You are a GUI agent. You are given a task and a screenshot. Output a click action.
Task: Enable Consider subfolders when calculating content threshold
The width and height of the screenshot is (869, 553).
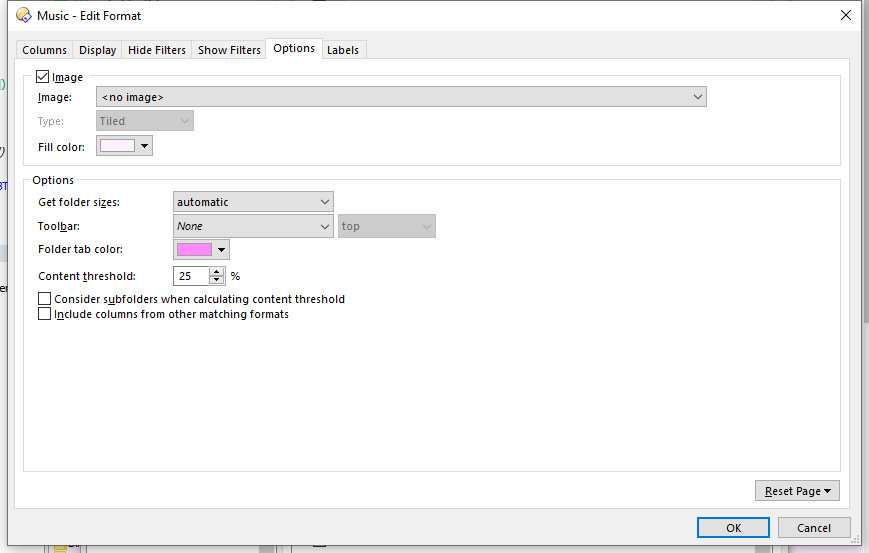pos(44,299)
